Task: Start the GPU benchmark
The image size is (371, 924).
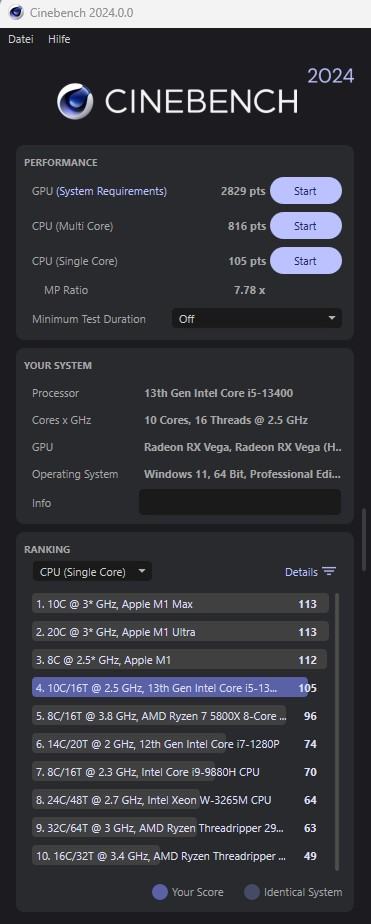Action: 306,191
